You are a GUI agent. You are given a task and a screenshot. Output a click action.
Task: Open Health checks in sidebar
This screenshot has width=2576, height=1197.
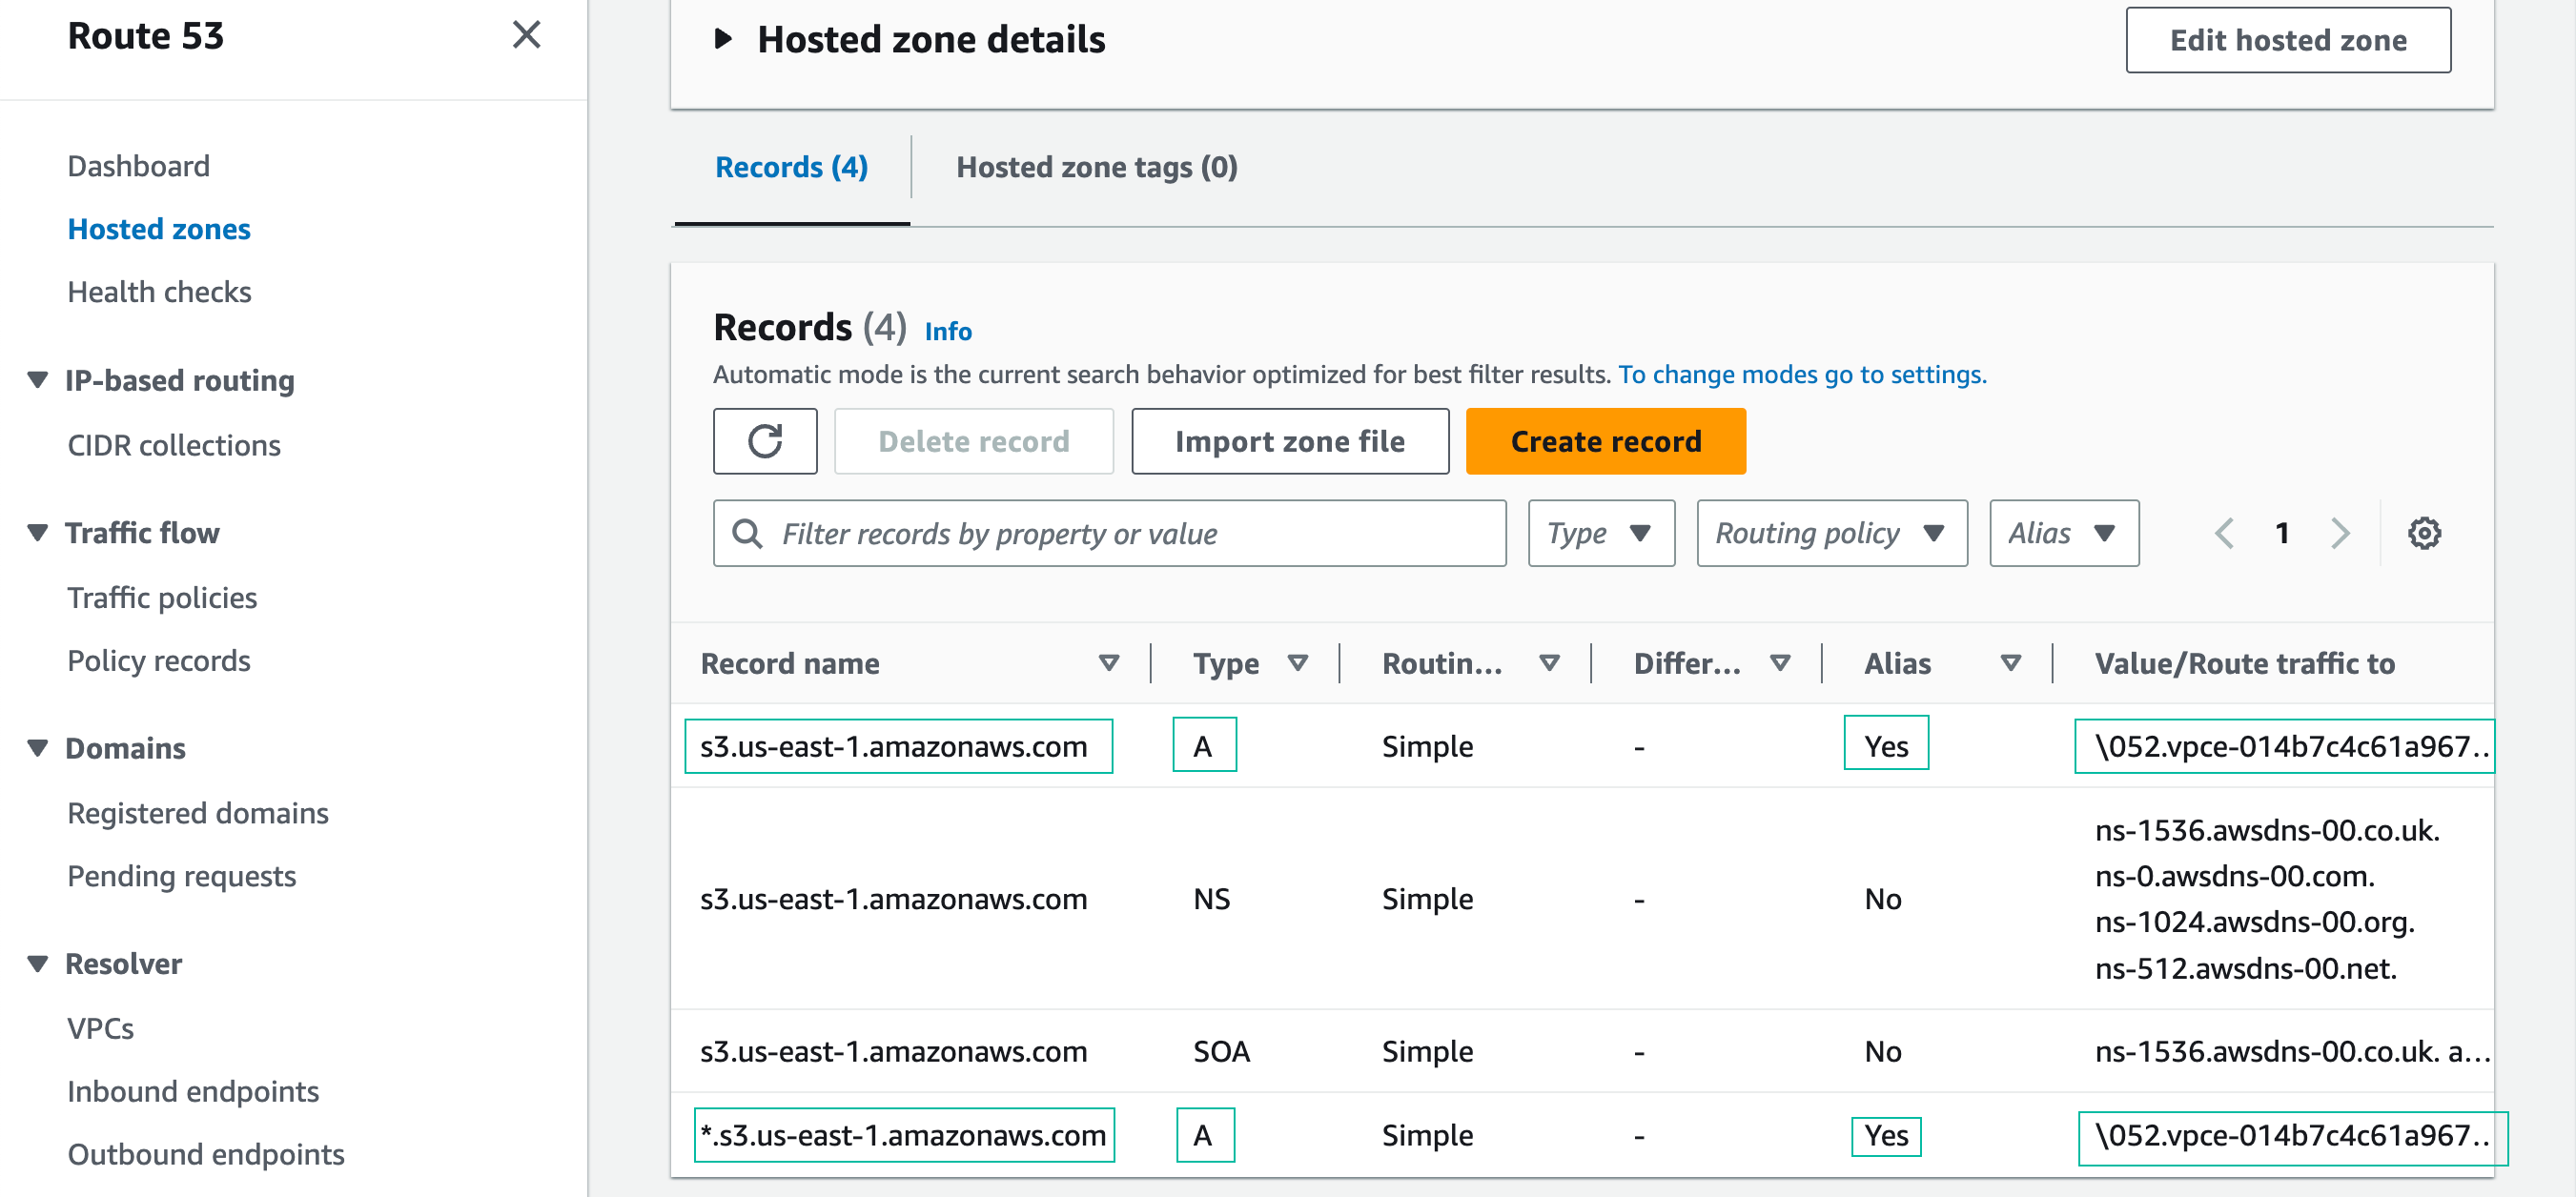(x=159, y=292)
